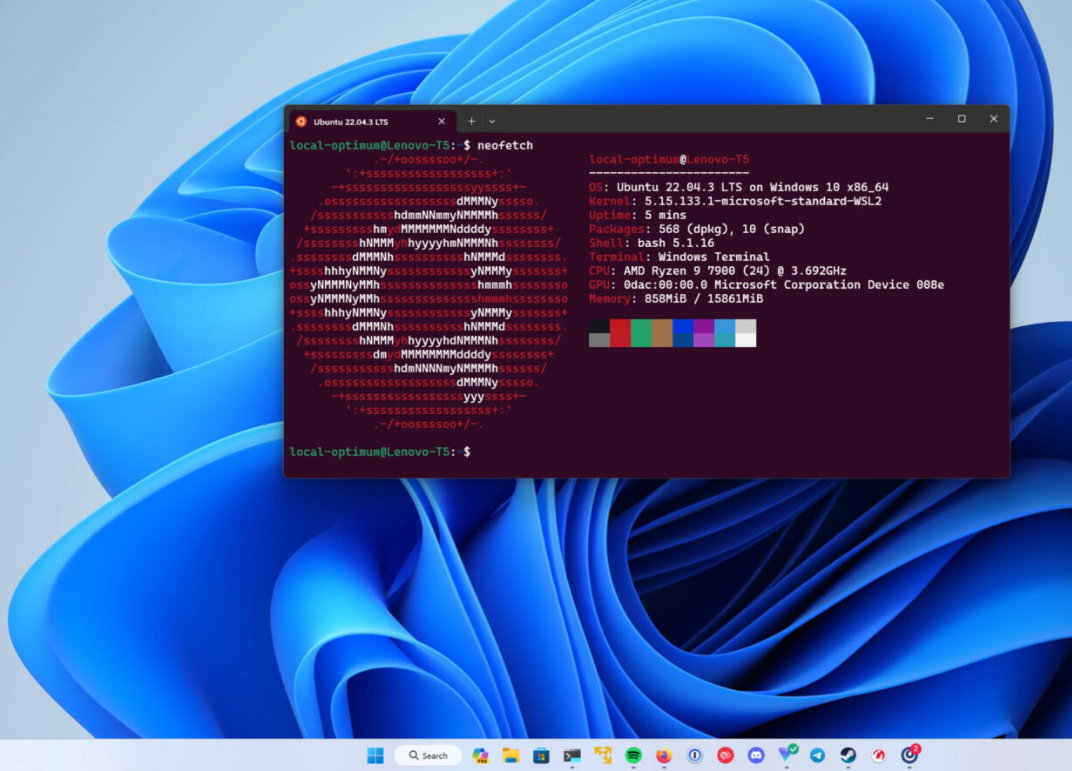The image size is (1072, 771).
Task: Open the taskbar app with notification badge
Action: (910, 754)
